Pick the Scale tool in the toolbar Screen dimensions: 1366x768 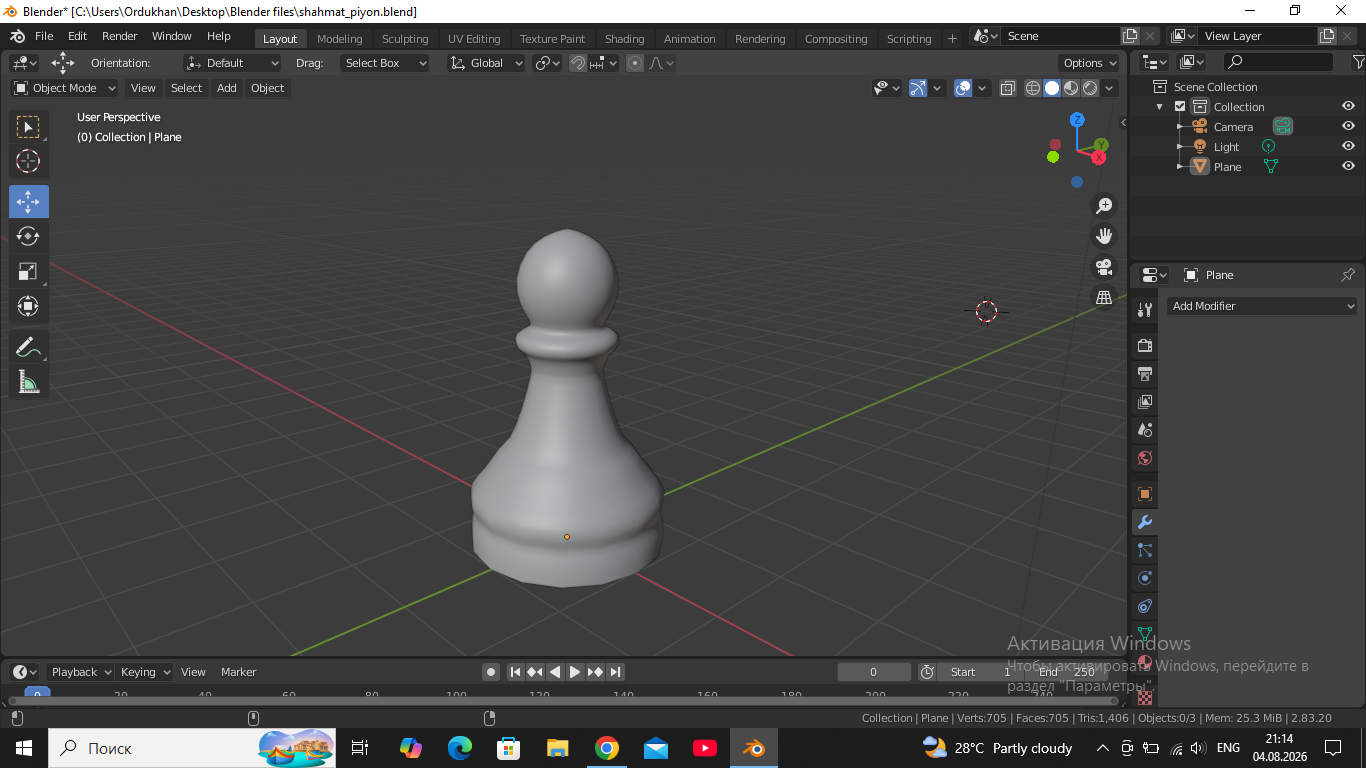click(29, 271)
